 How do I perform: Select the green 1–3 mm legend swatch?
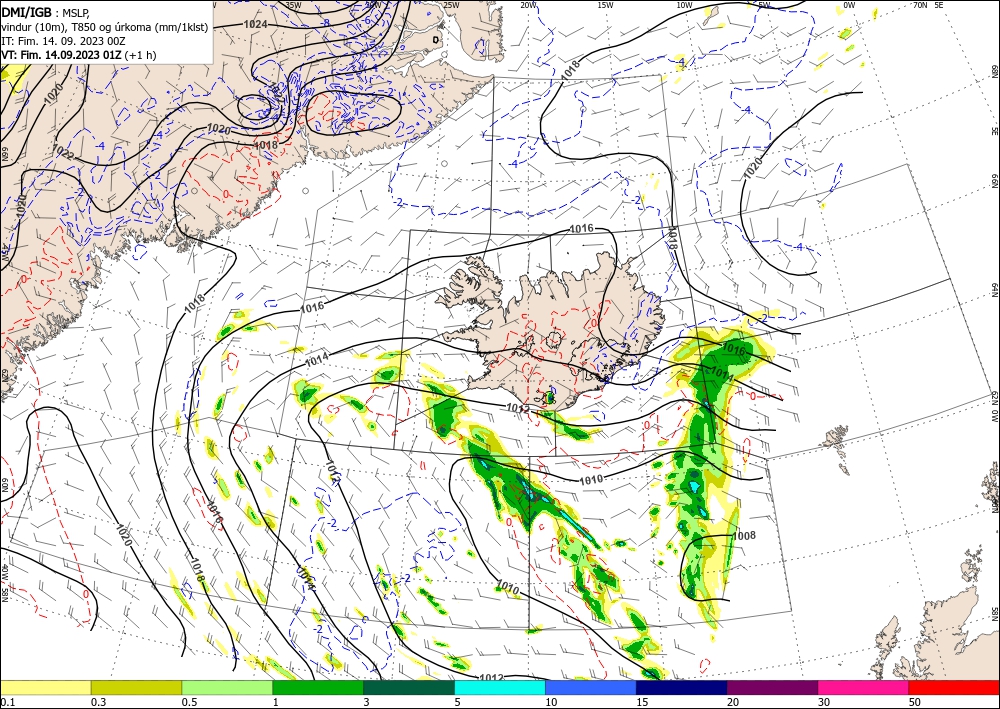(318, 687)
